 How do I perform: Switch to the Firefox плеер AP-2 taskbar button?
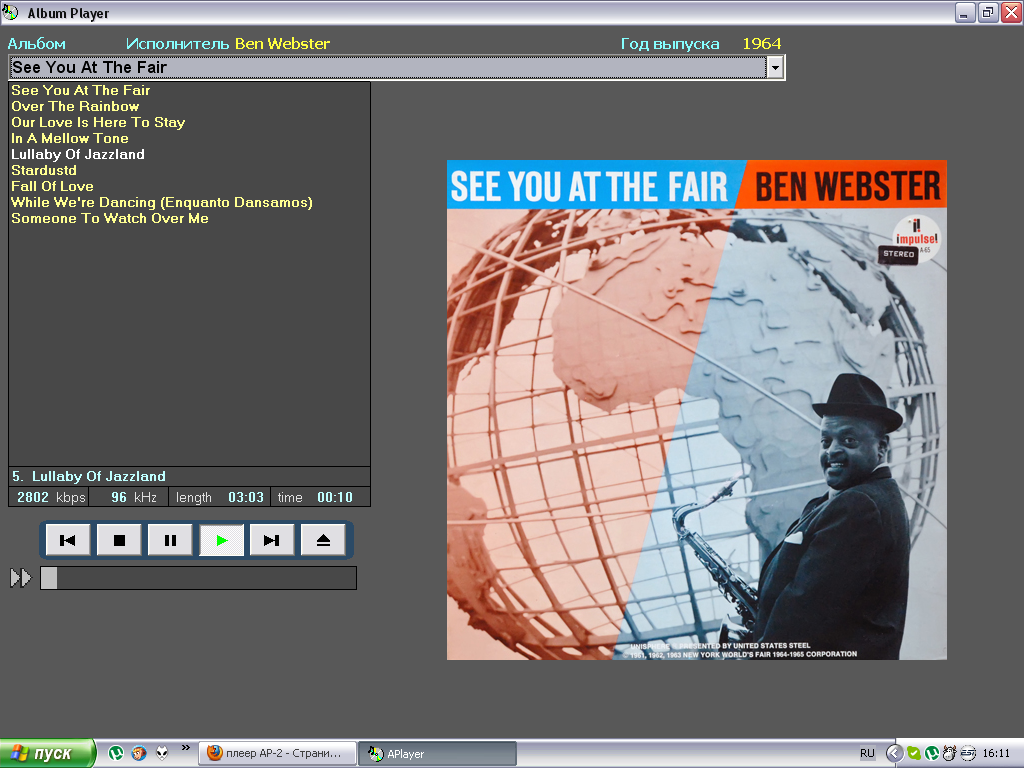(278, 753)
